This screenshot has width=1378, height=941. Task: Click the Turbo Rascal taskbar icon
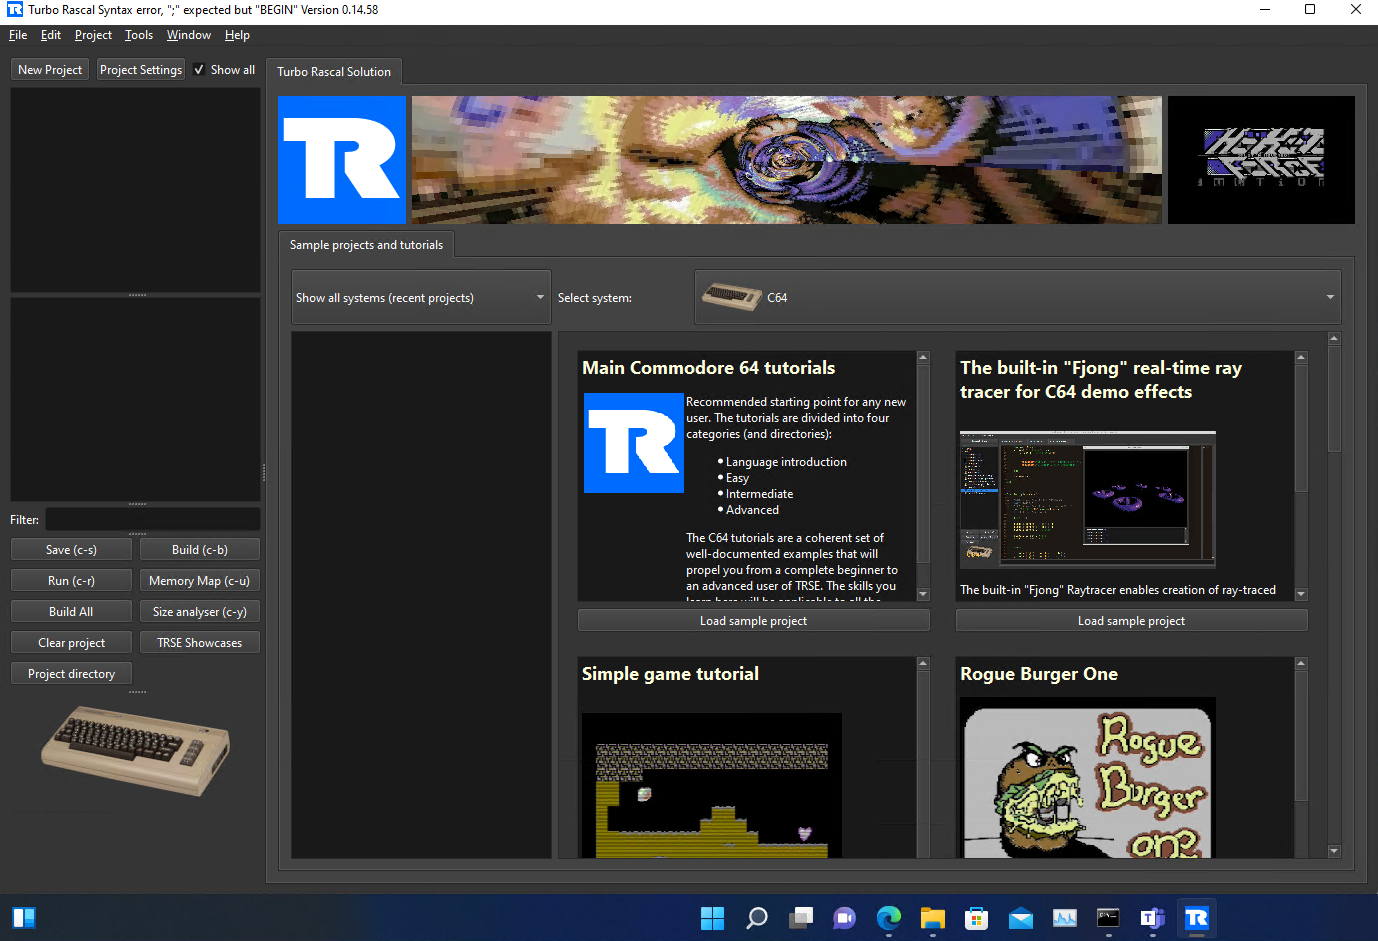1196,918
